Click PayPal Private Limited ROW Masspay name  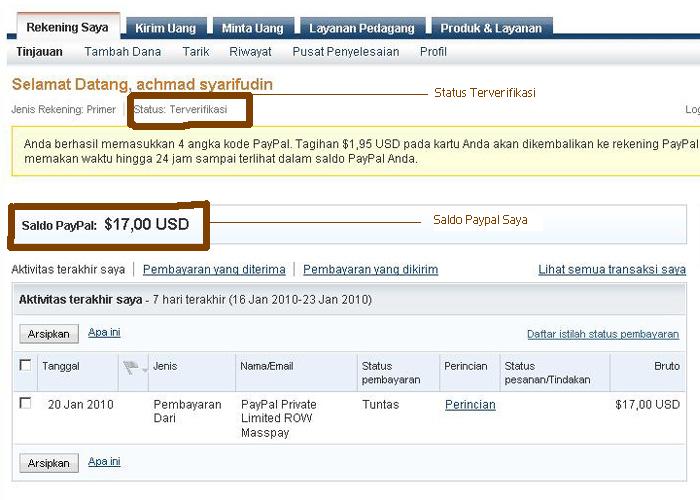(x=279, y=418)
